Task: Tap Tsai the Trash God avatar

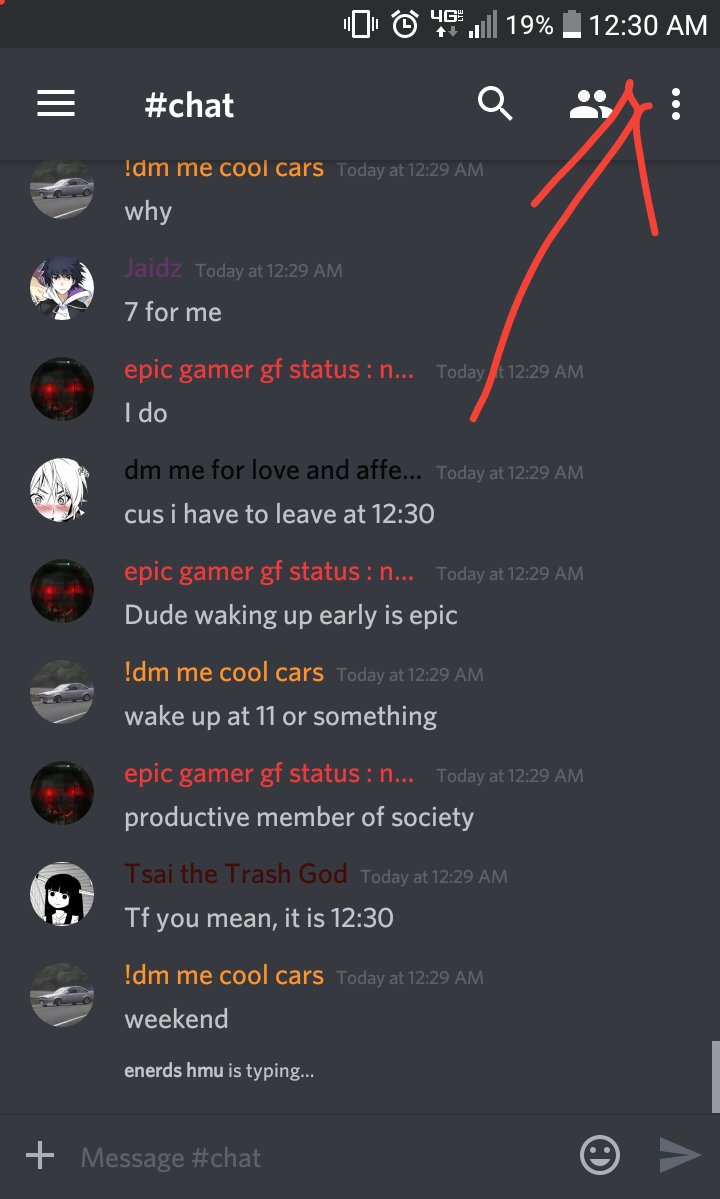Action: tap(62, 894)
